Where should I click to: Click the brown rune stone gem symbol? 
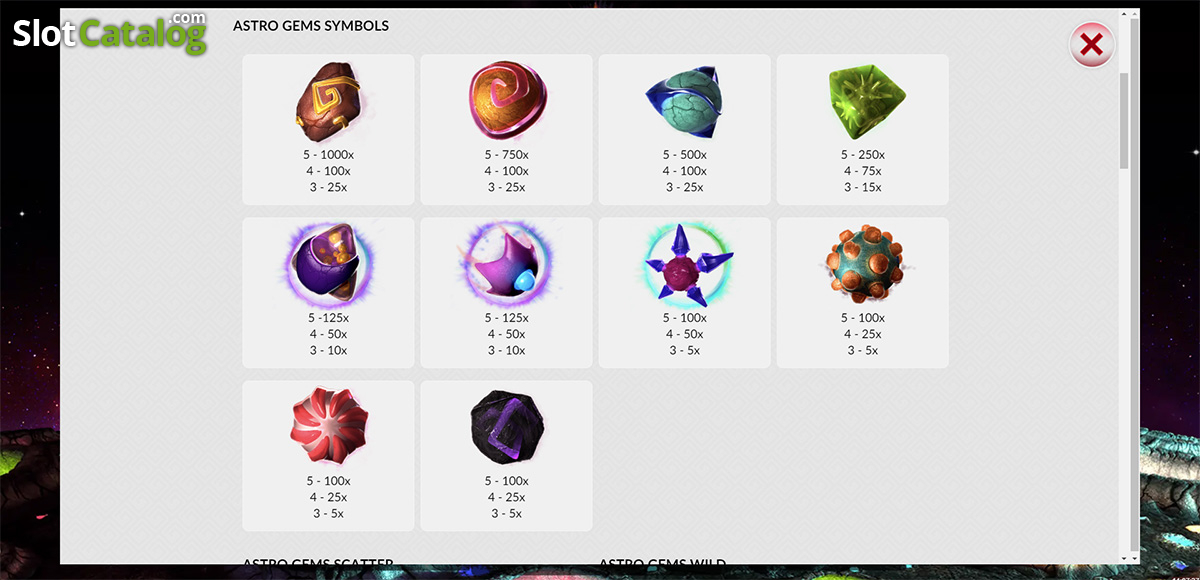[x=326, y=102]
